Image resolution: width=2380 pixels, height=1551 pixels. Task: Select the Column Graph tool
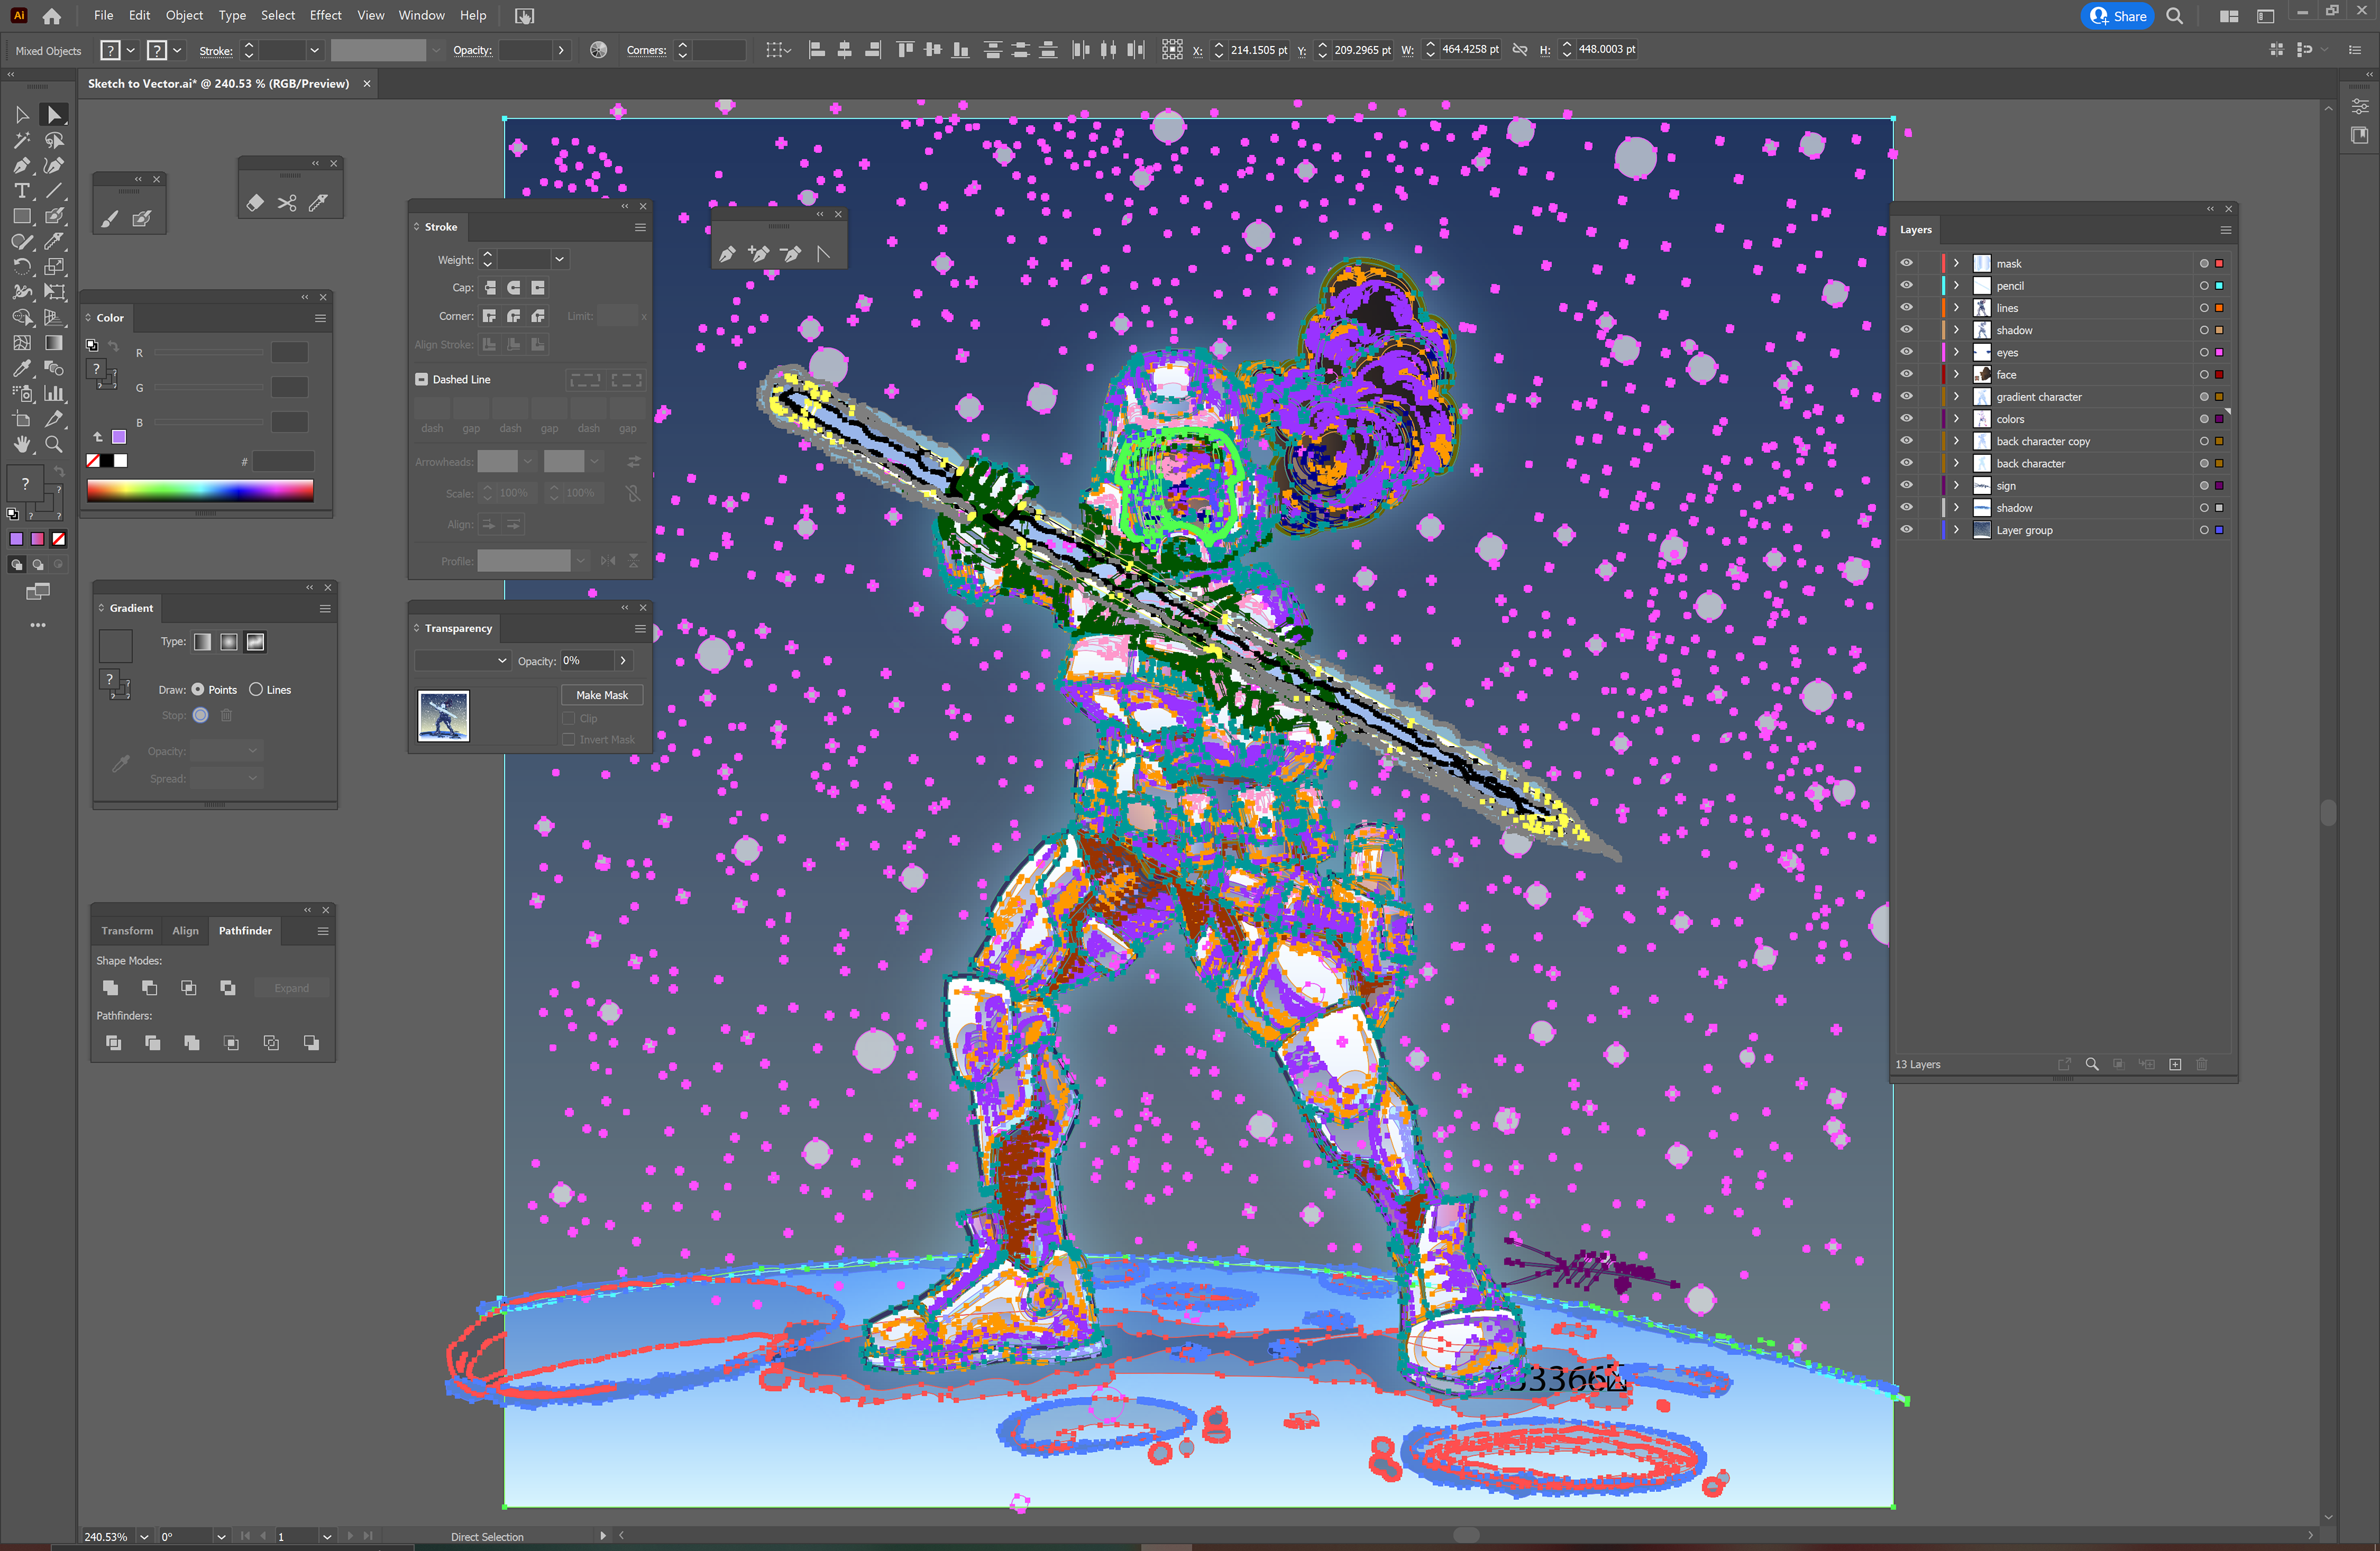pyautogui.click(x=54, y=394)
